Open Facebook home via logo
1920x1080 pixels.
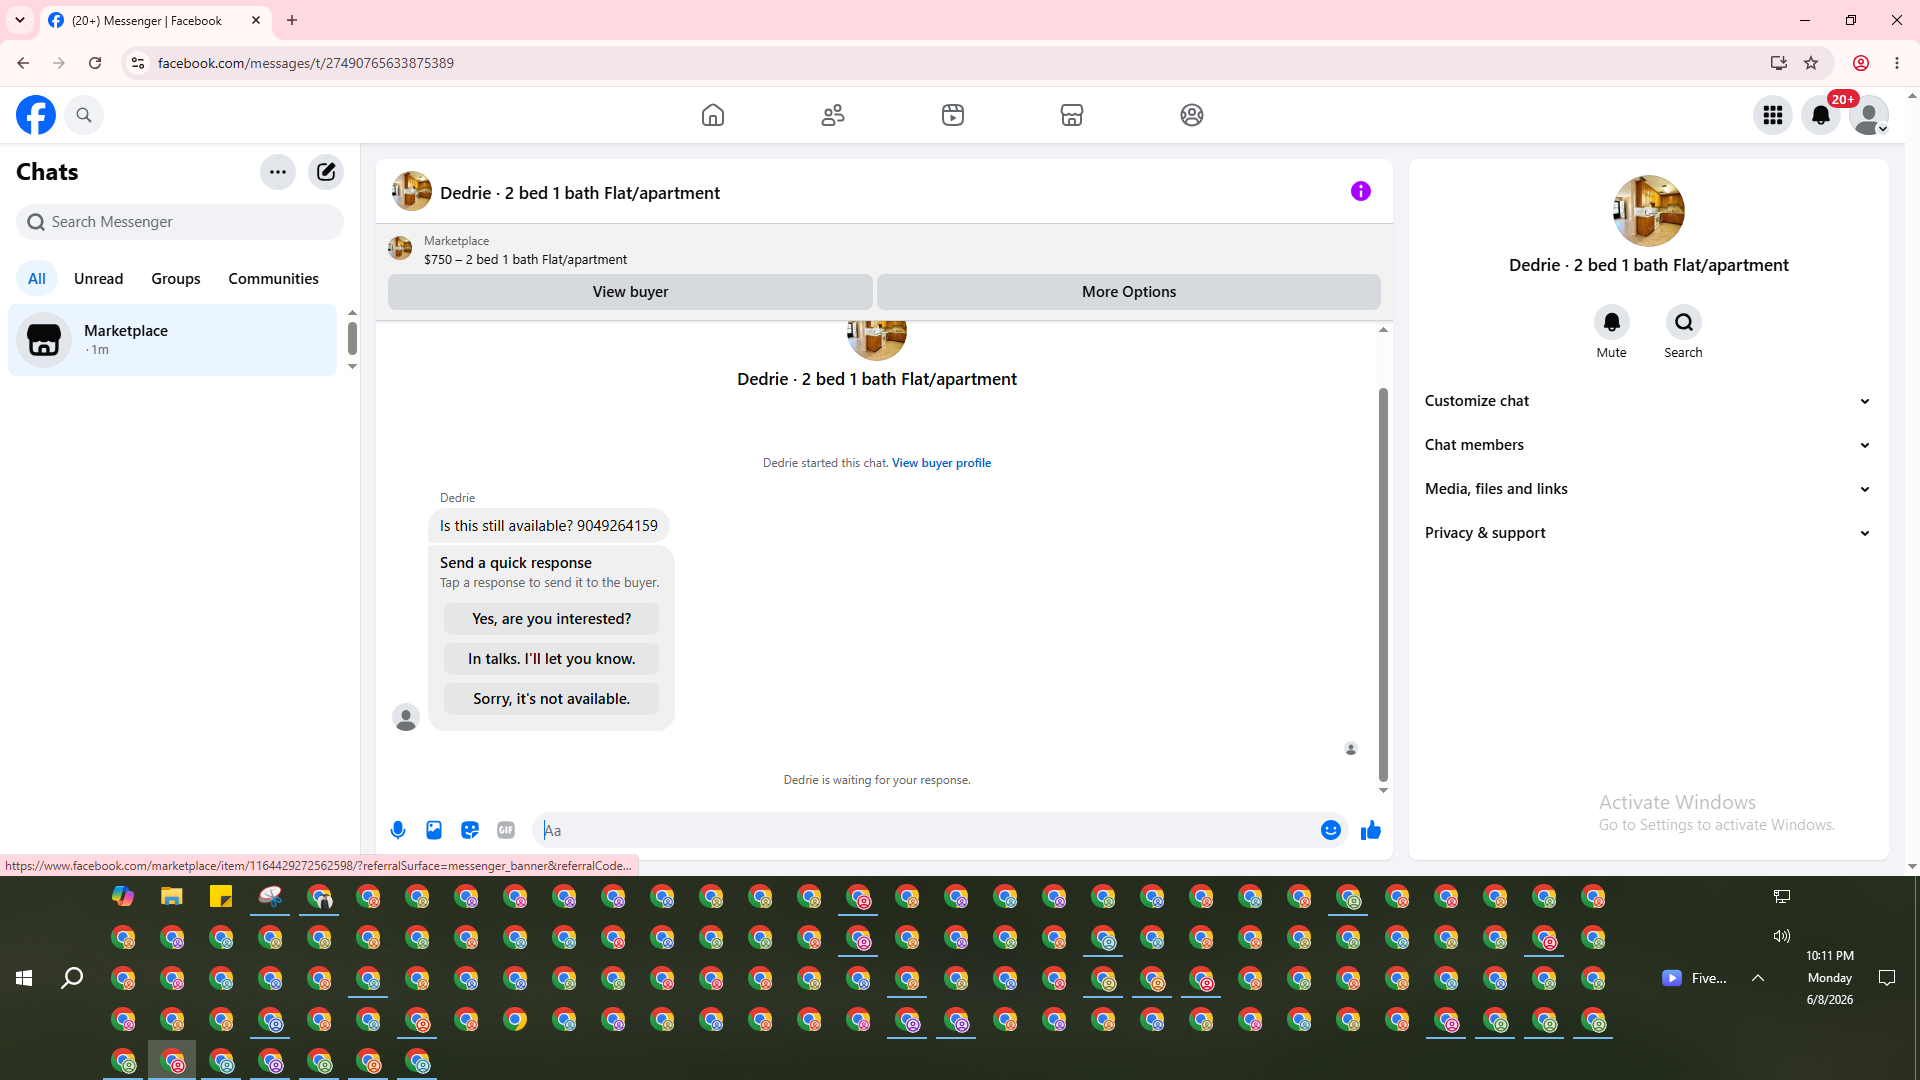point(36,115)
